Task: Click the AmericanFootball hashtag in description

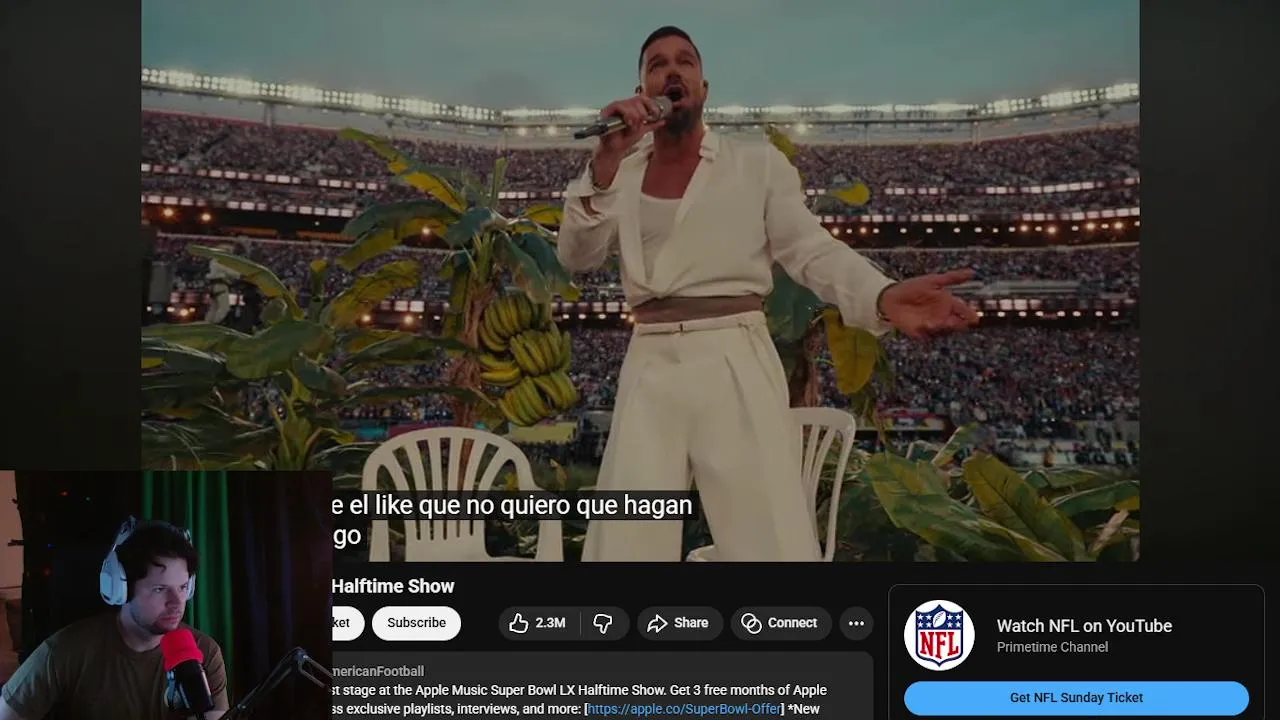Action: pos(378,671)
